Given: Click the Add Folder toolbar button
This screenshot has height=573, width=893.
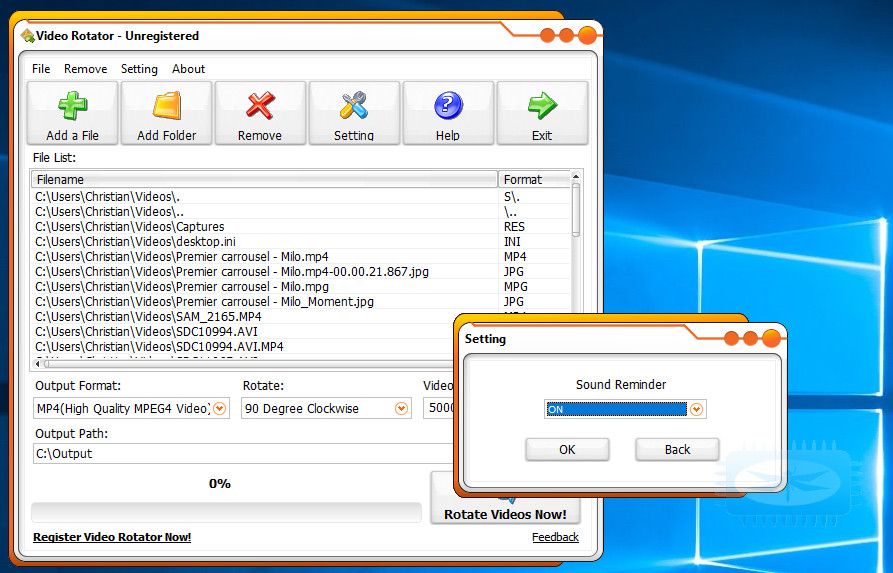Looking at the screenshot, I should point(166,113).
